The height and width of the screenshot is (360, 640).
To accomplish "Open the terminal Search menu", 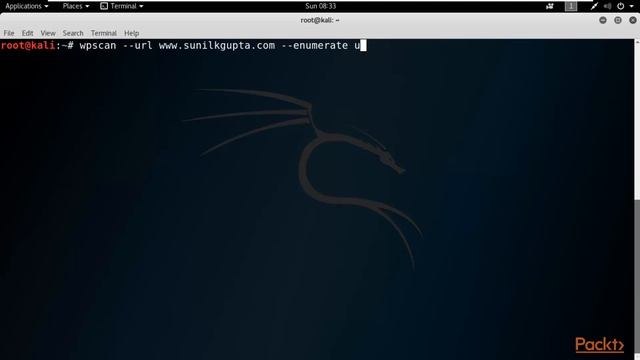I will pos(73,33).
